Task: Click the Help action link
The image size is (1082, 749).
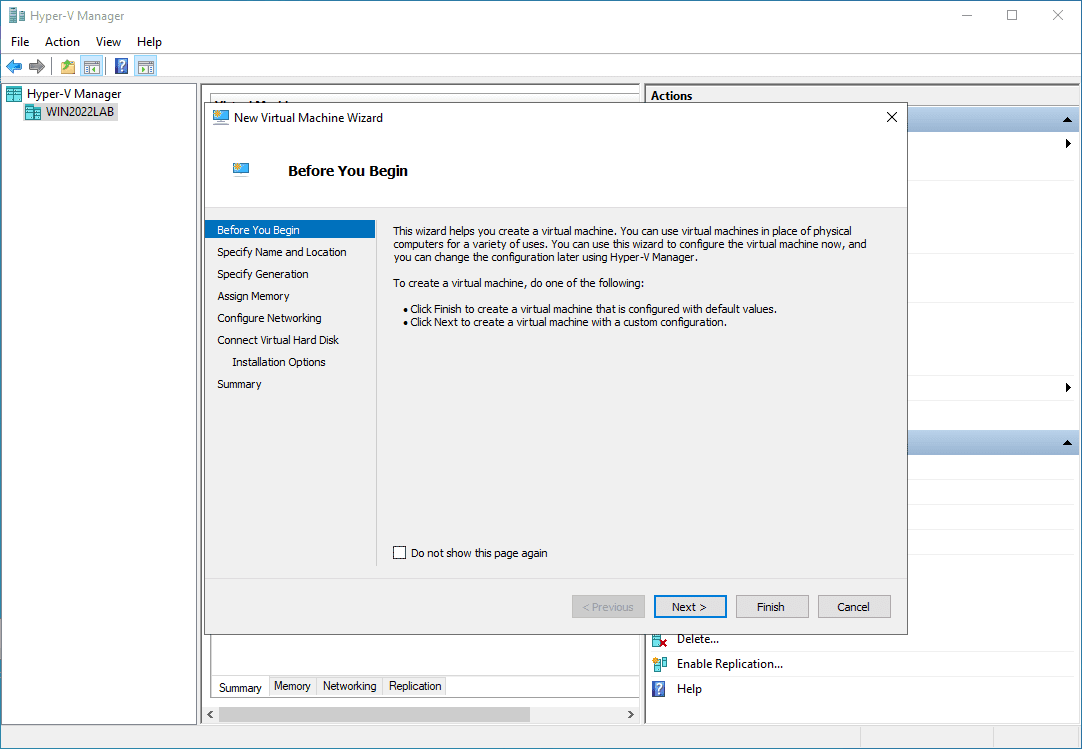Action: tap(689, 689)
